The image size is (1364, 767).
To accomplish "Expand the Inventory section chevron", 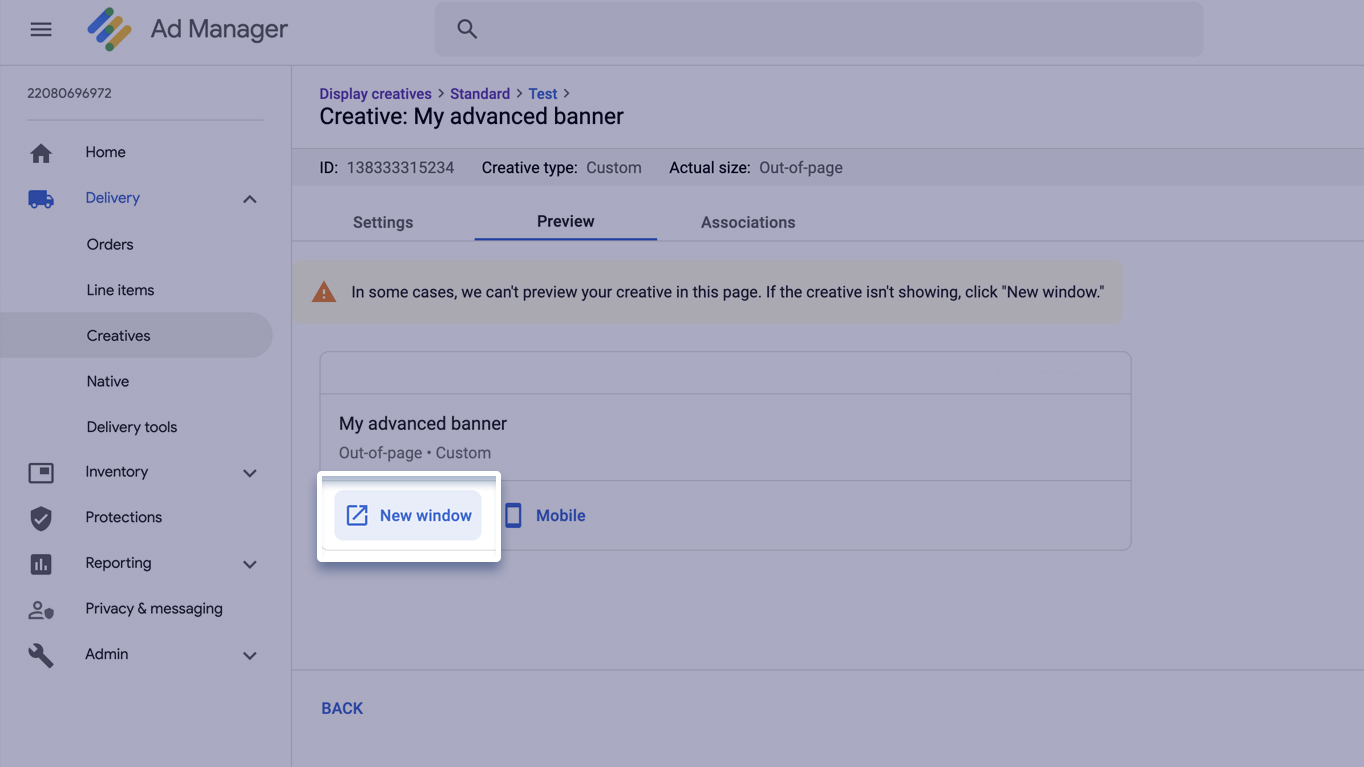I will click(x=250, y=473).
